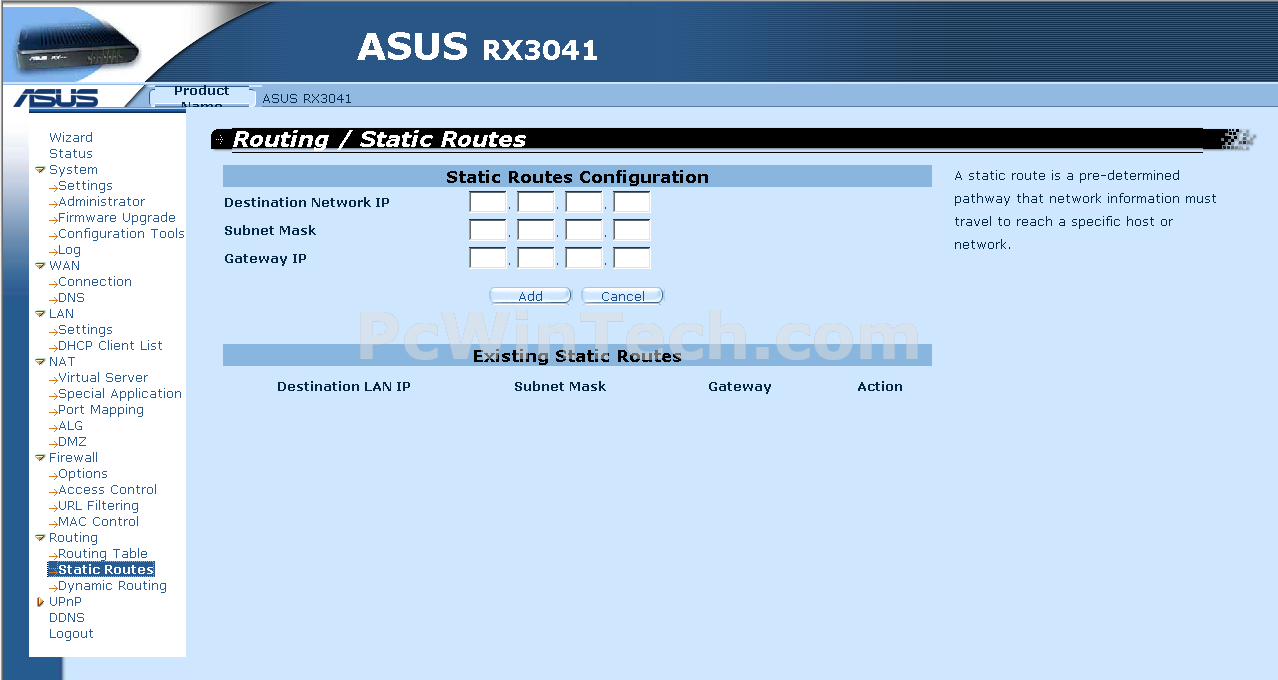The width and height of the screenshot is (1278, 680).
Task: Click the 'Destination LAN IP' column header
Action: (344, 386)
